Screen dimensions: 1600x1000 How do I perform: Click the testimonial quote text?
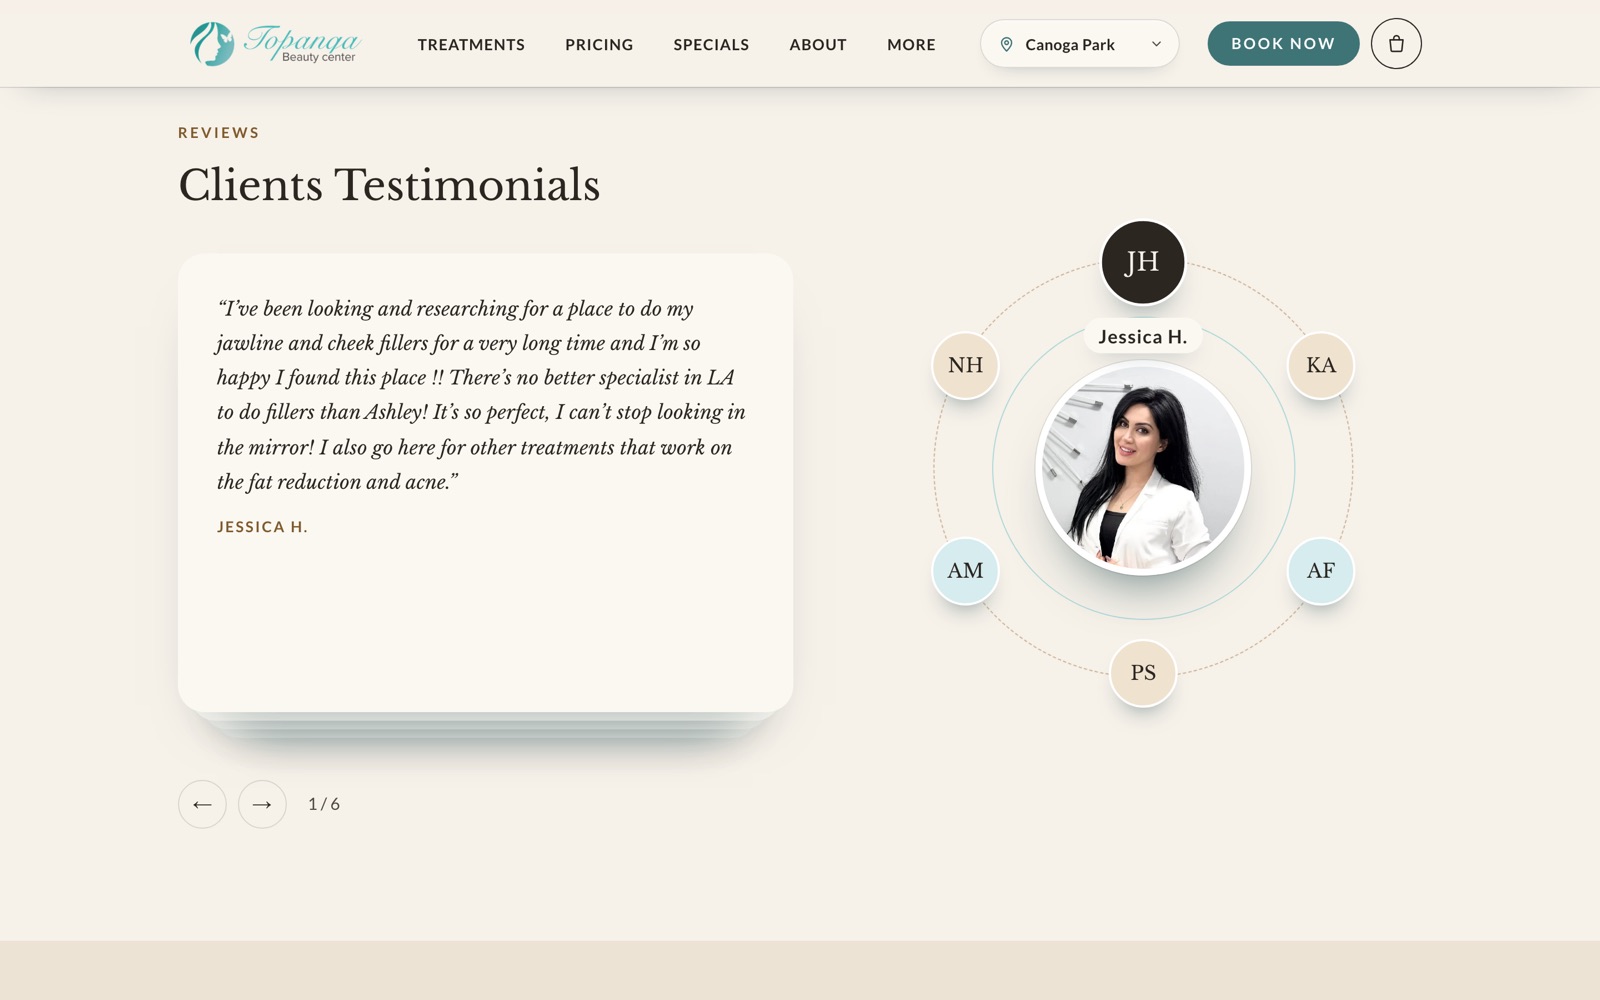pyautogui.click(x=481, y=395)
